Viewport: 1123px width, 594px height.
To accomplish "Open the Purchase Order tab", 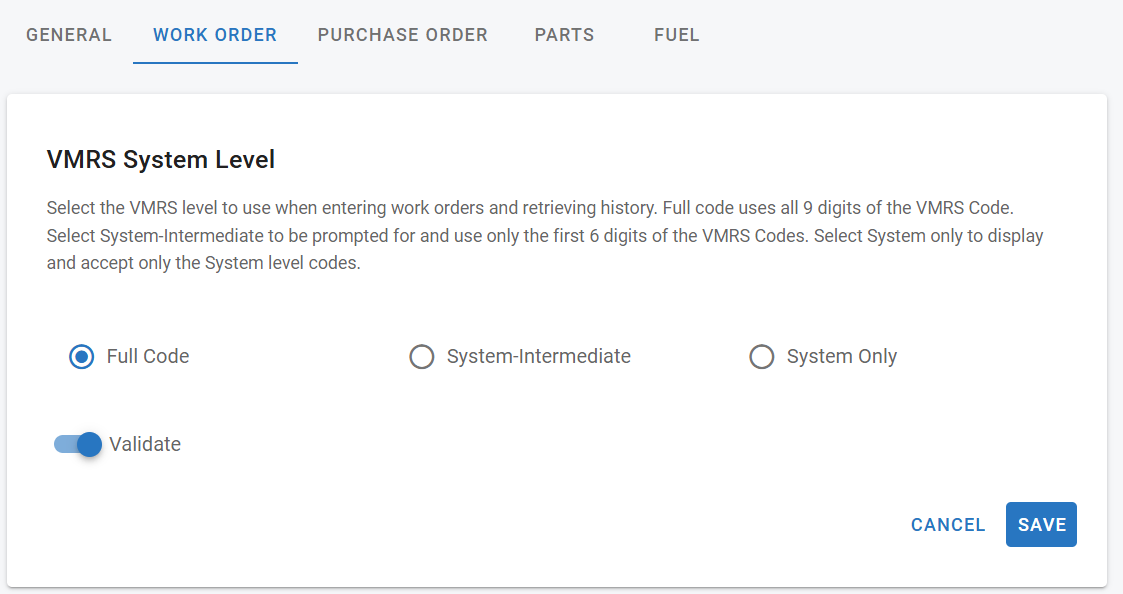I will point(402,35).
